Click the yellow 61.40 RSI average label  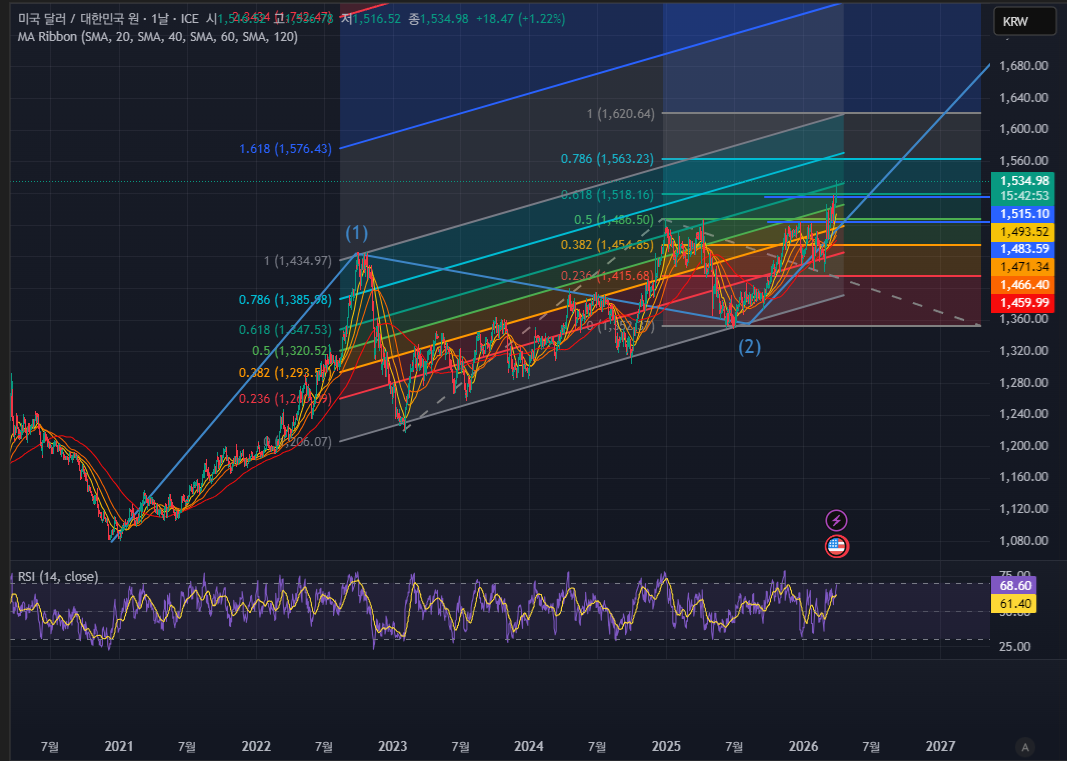tap(1014, 603)
